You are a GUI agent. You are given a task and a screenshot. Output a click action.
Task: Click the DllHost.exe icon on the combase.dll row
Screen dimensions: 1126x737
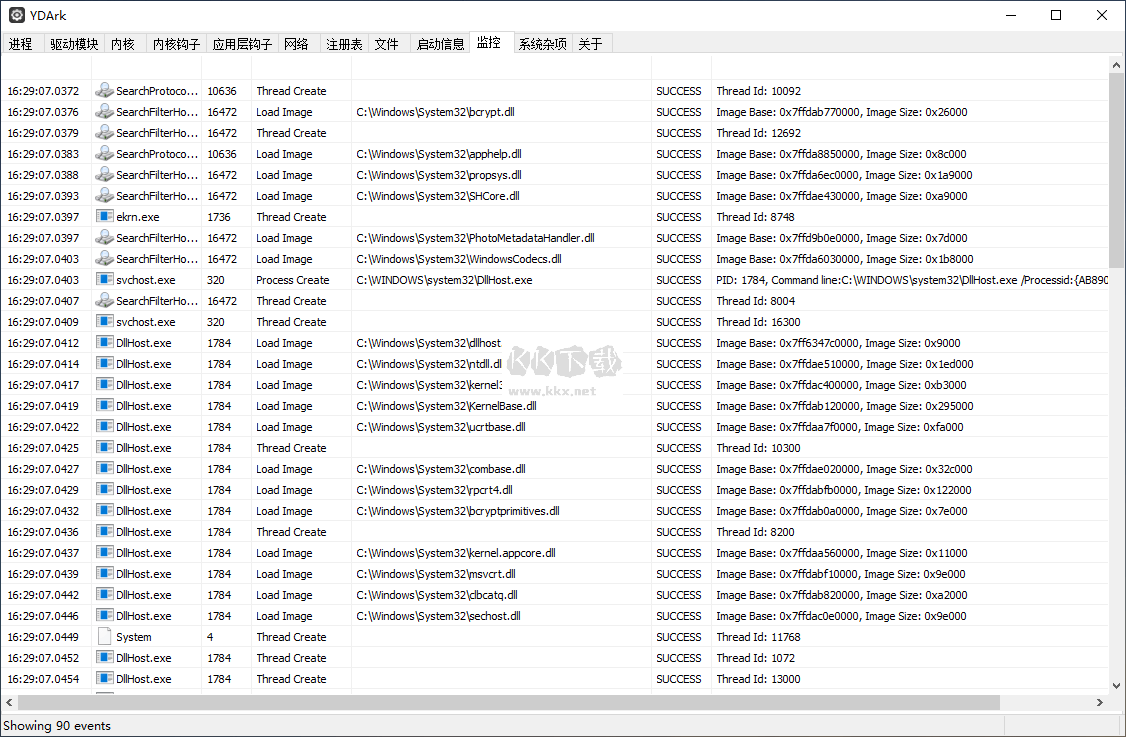[x=104, y=469]
